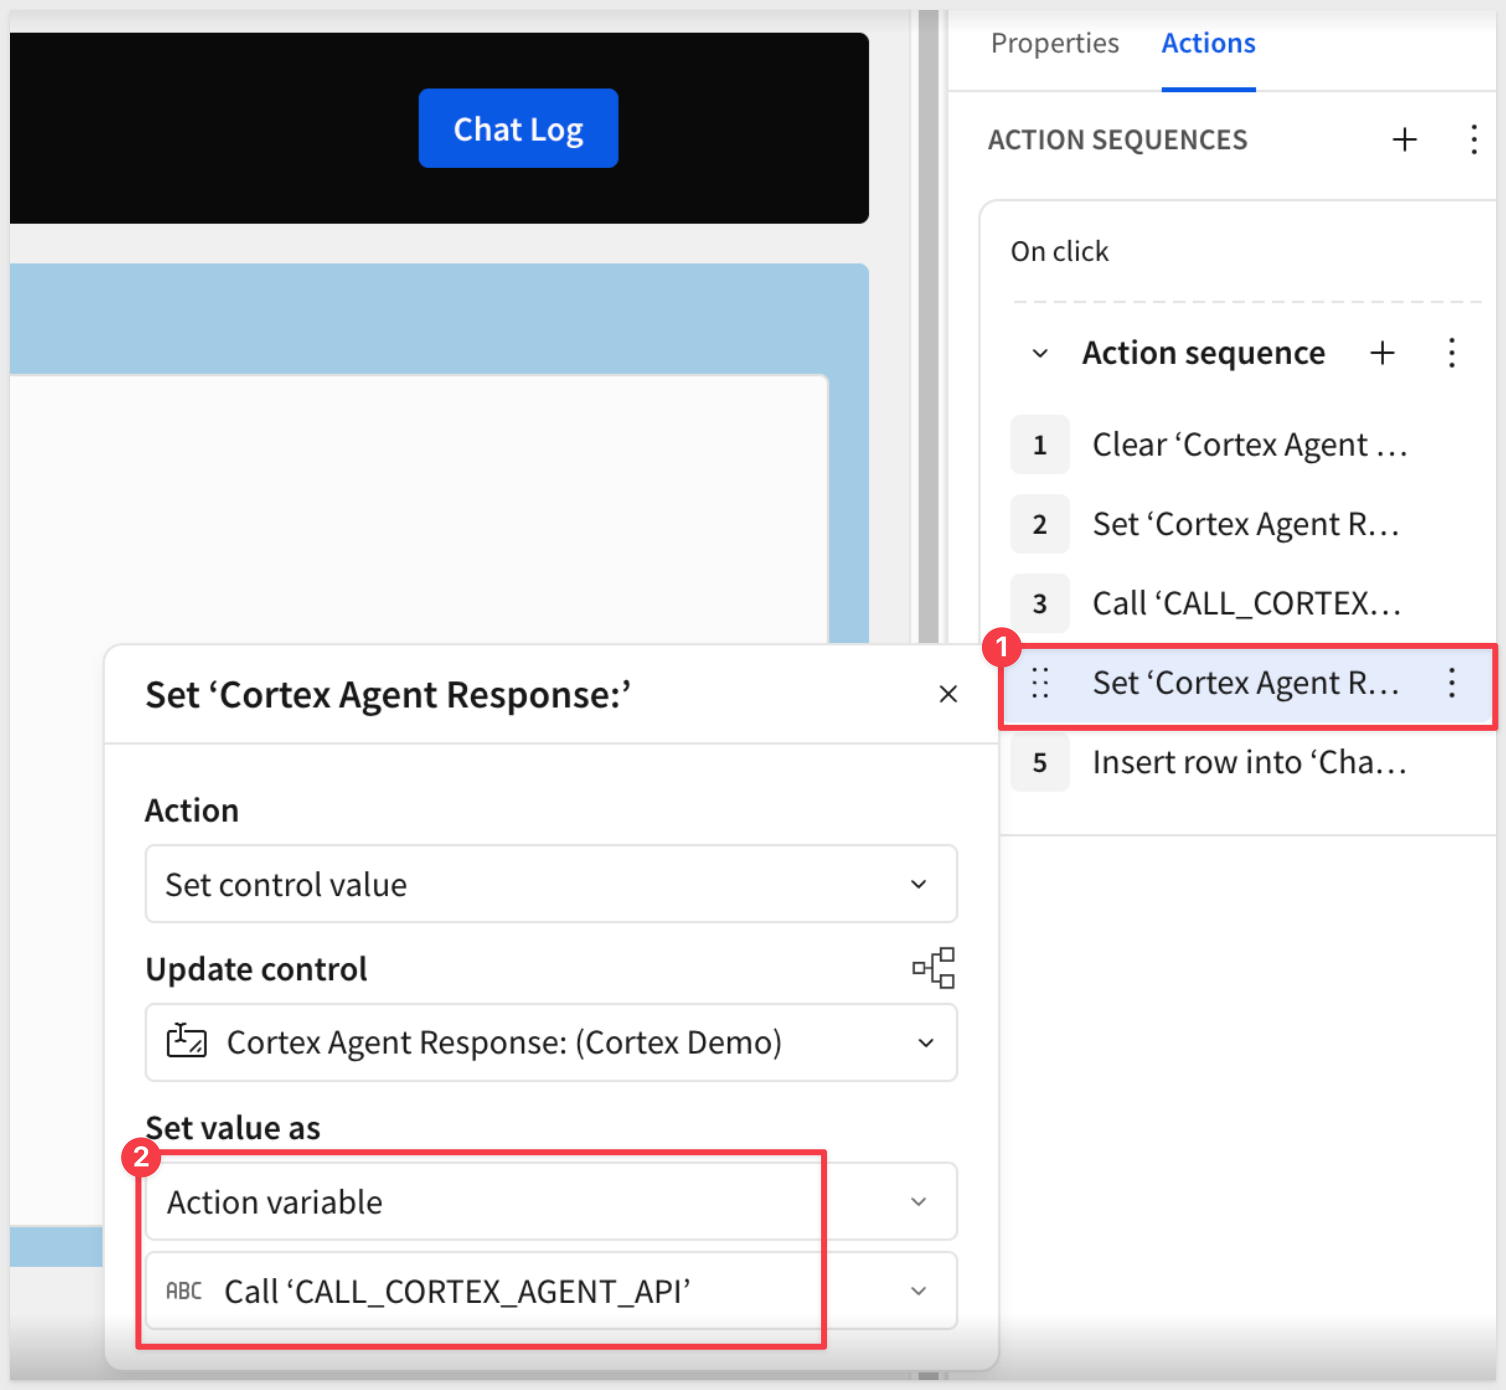Open Action Sequences more options menu

[x=1473, y=139]
